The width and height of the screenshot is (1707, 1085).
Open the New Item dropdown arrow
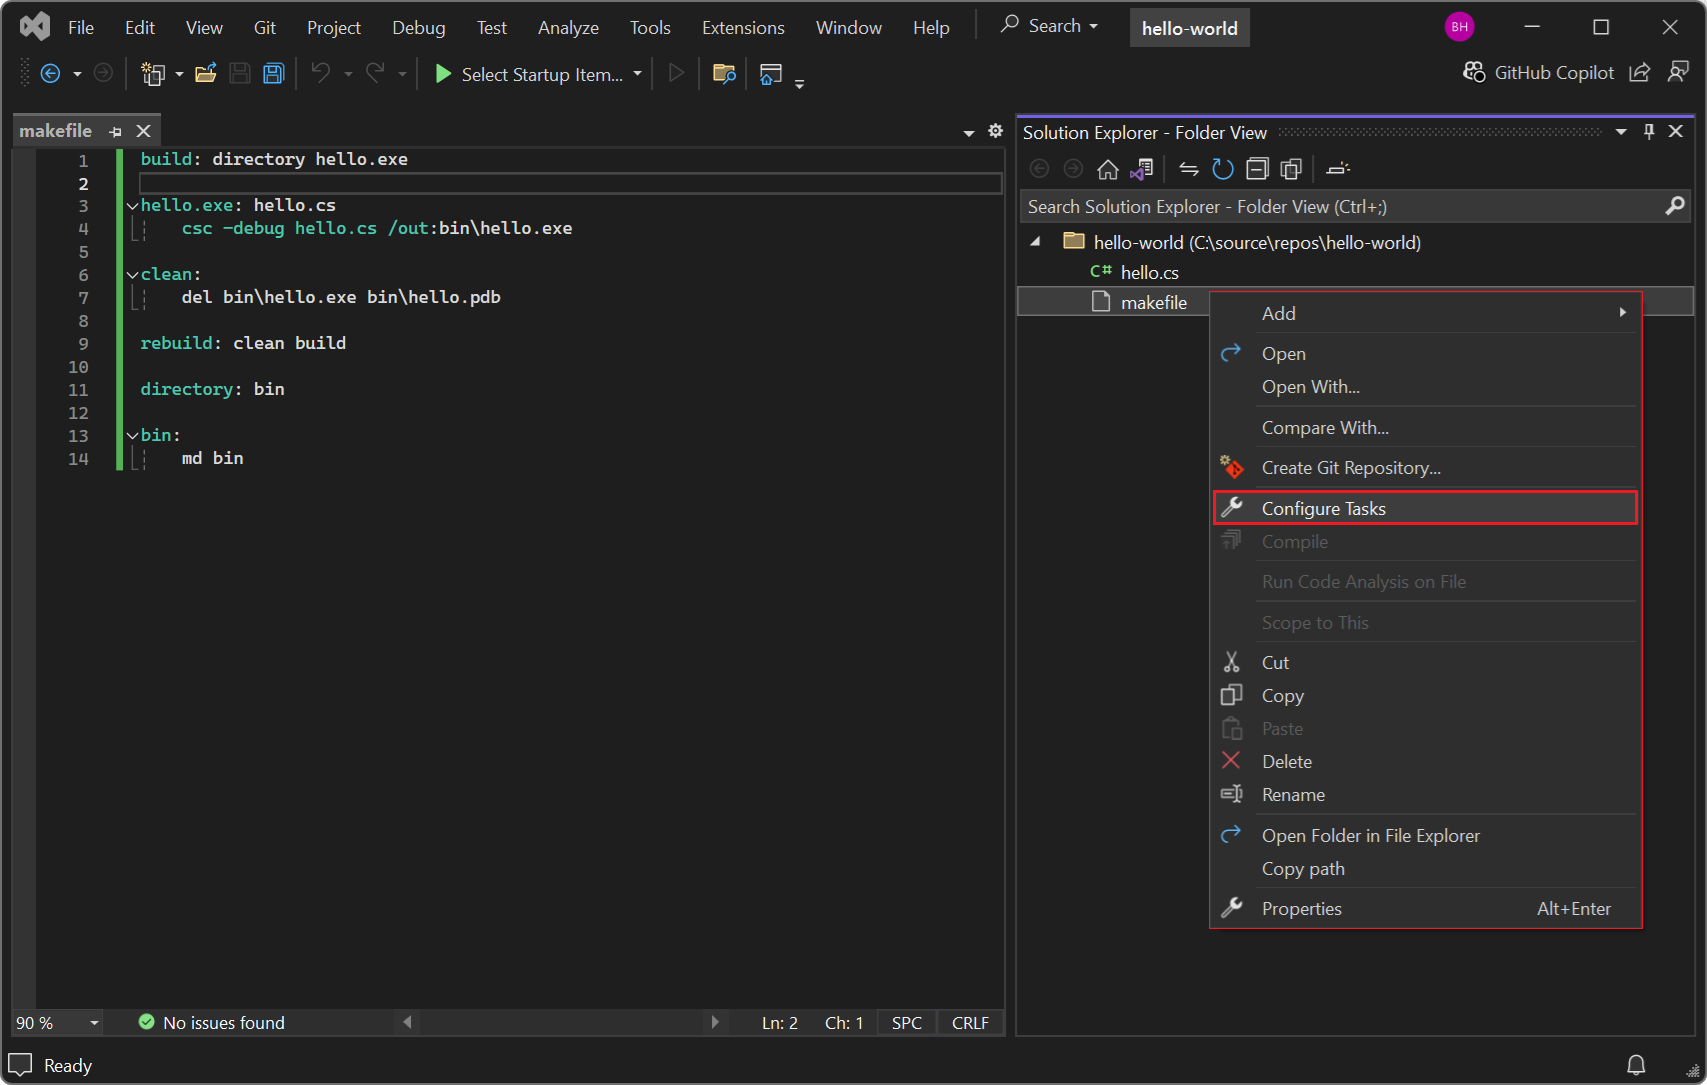(x=179, y=74)
